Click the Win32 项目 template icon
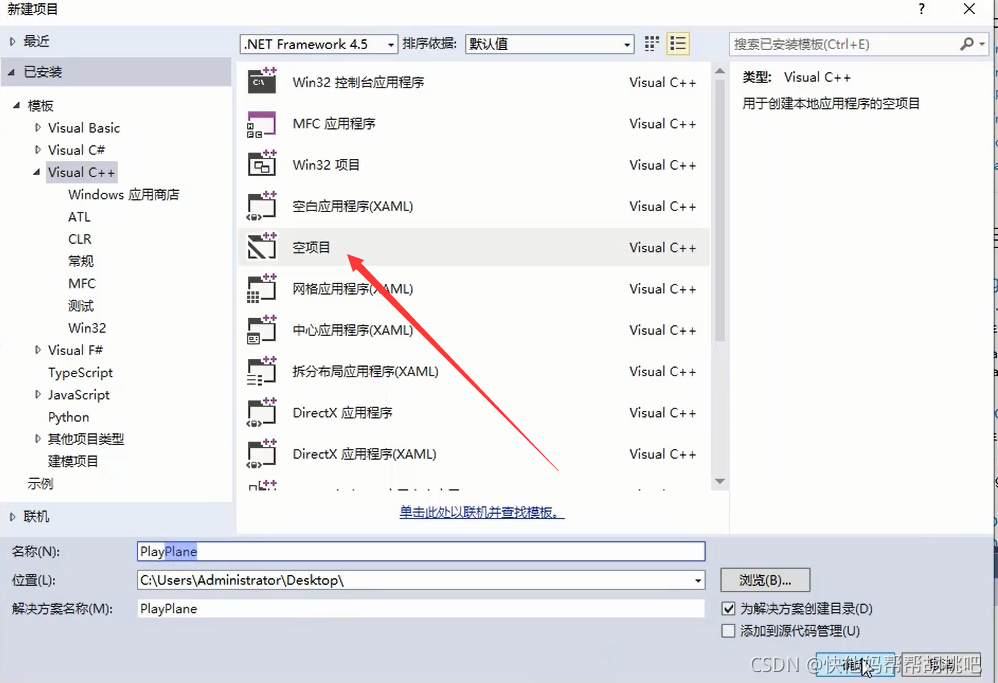The image size is (998, 683). click(262, 164)
